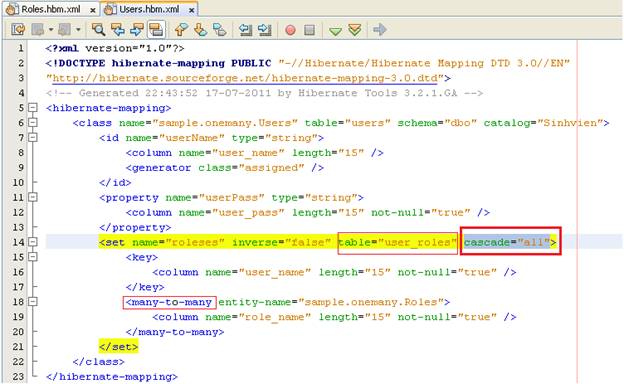Click name="sample.onemany.Users" attribute

[x=208, y=123]
